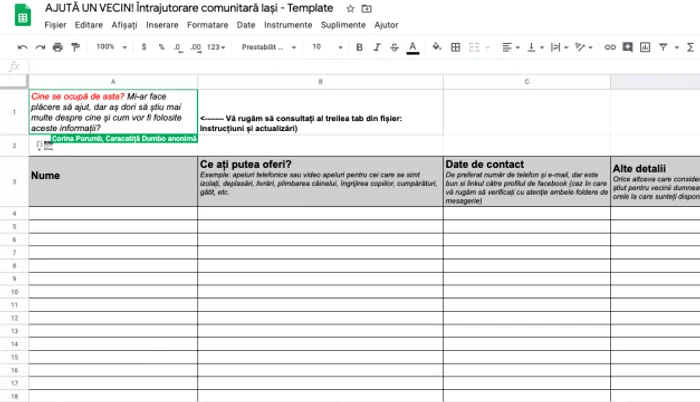The height and width of the screenshot is (402, 700).
Task: Expand the merge cells dropdown arrow
Action: point(488,47)
